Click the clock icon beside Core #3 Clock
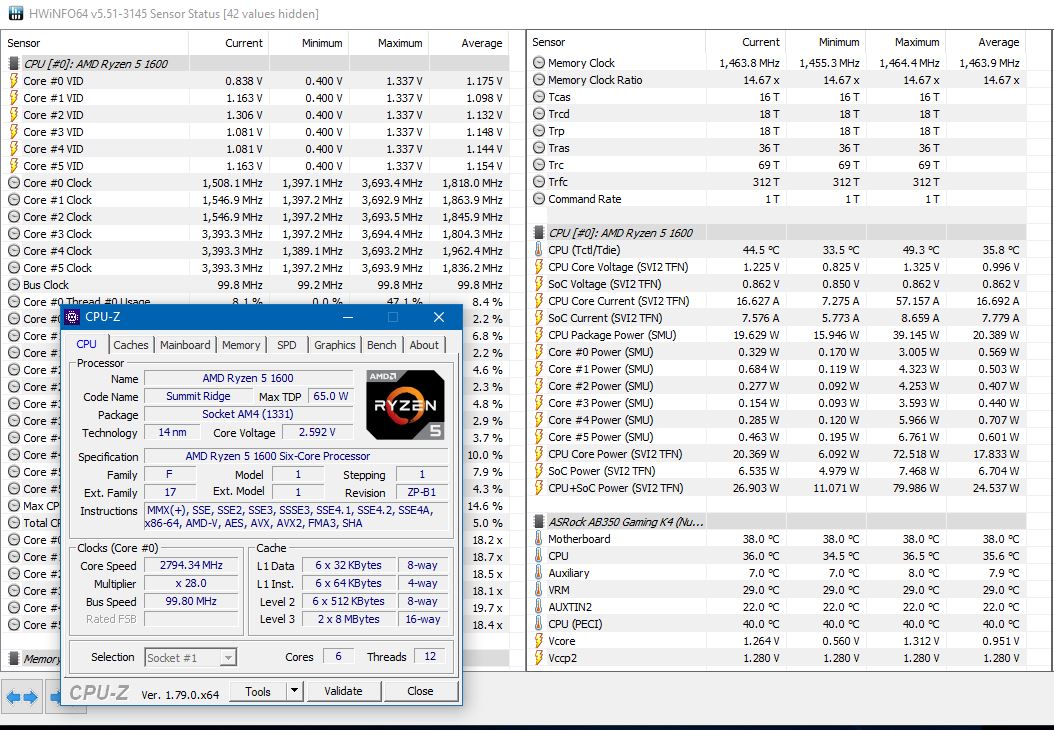 click(13, 234)
